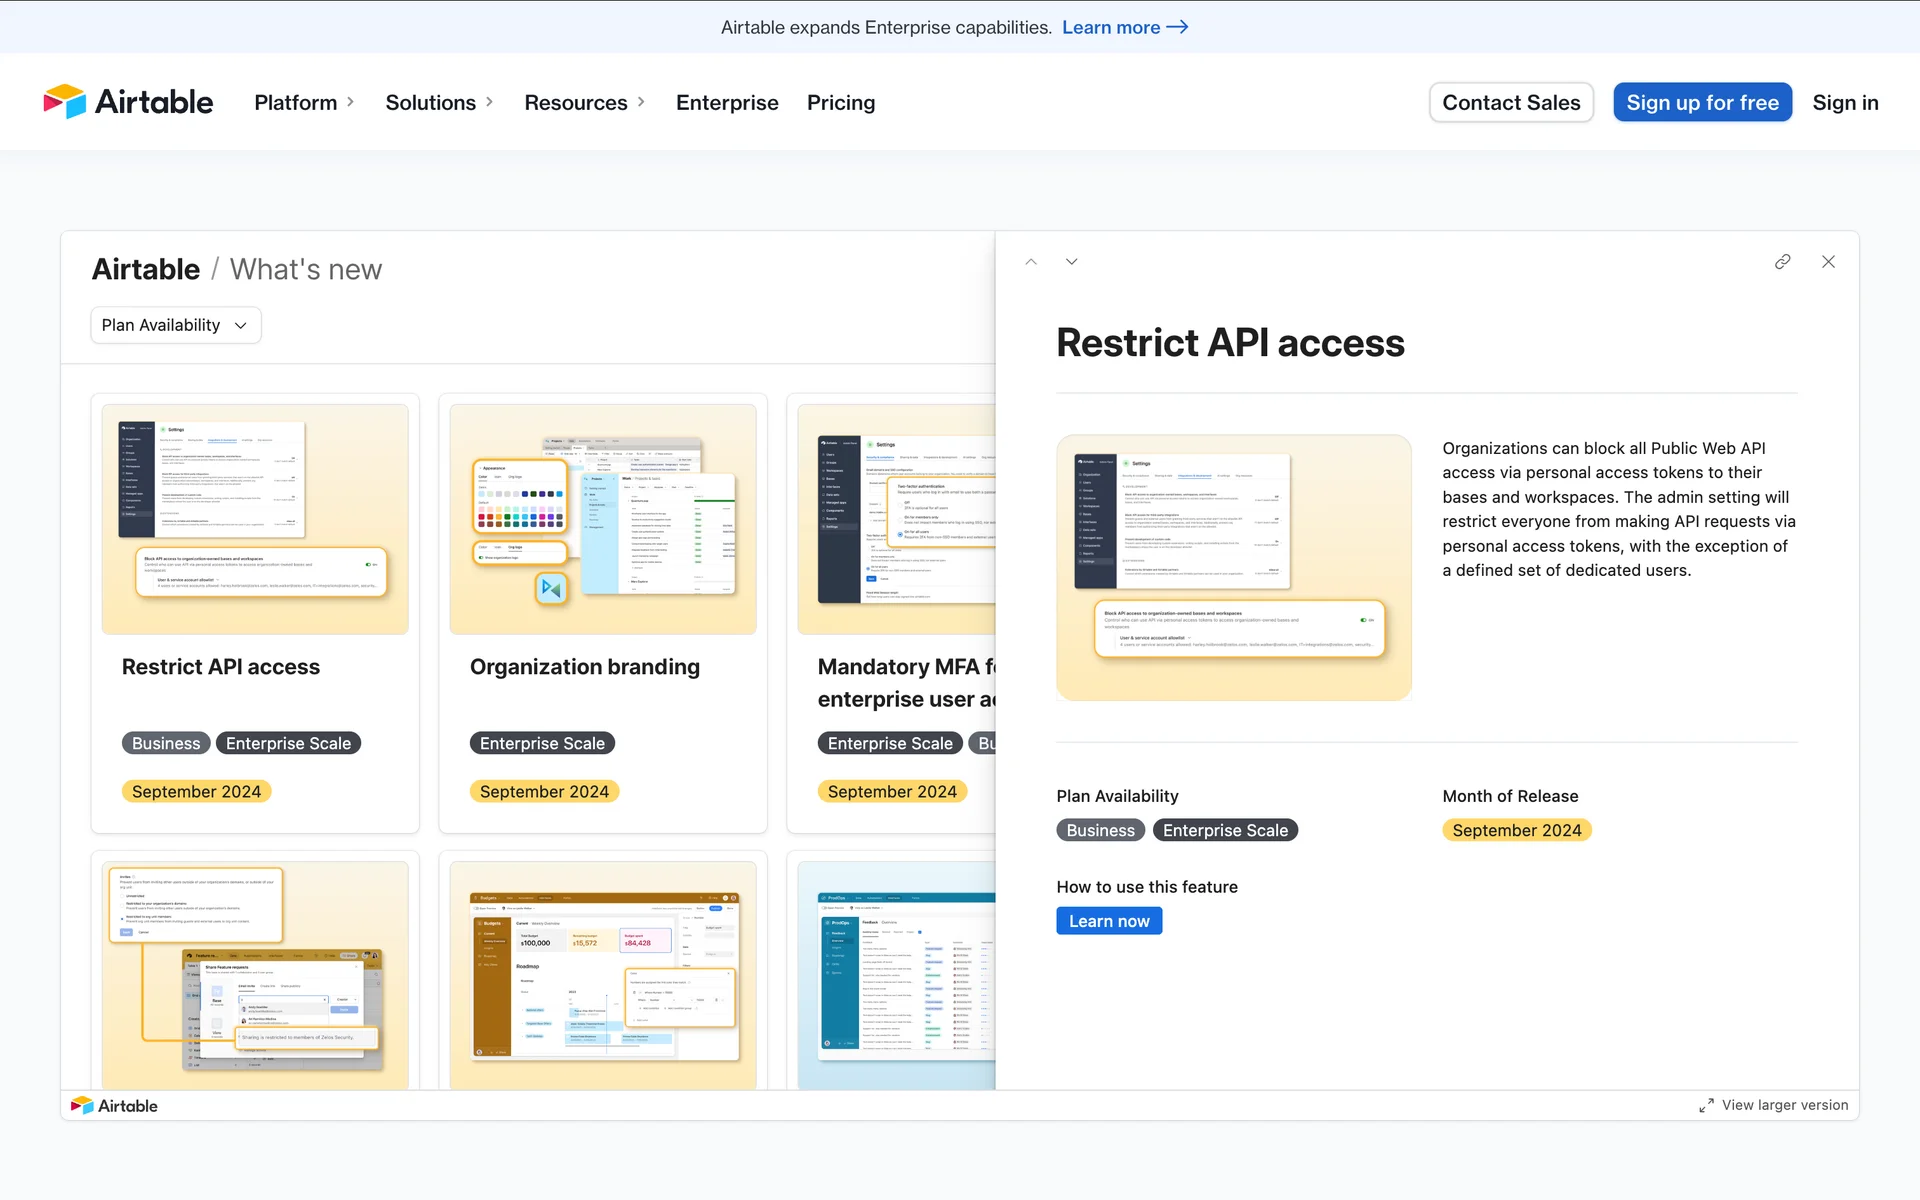Expand the Platform menu
This screenshot has height=1200, width=1920.
click(304, 102)
